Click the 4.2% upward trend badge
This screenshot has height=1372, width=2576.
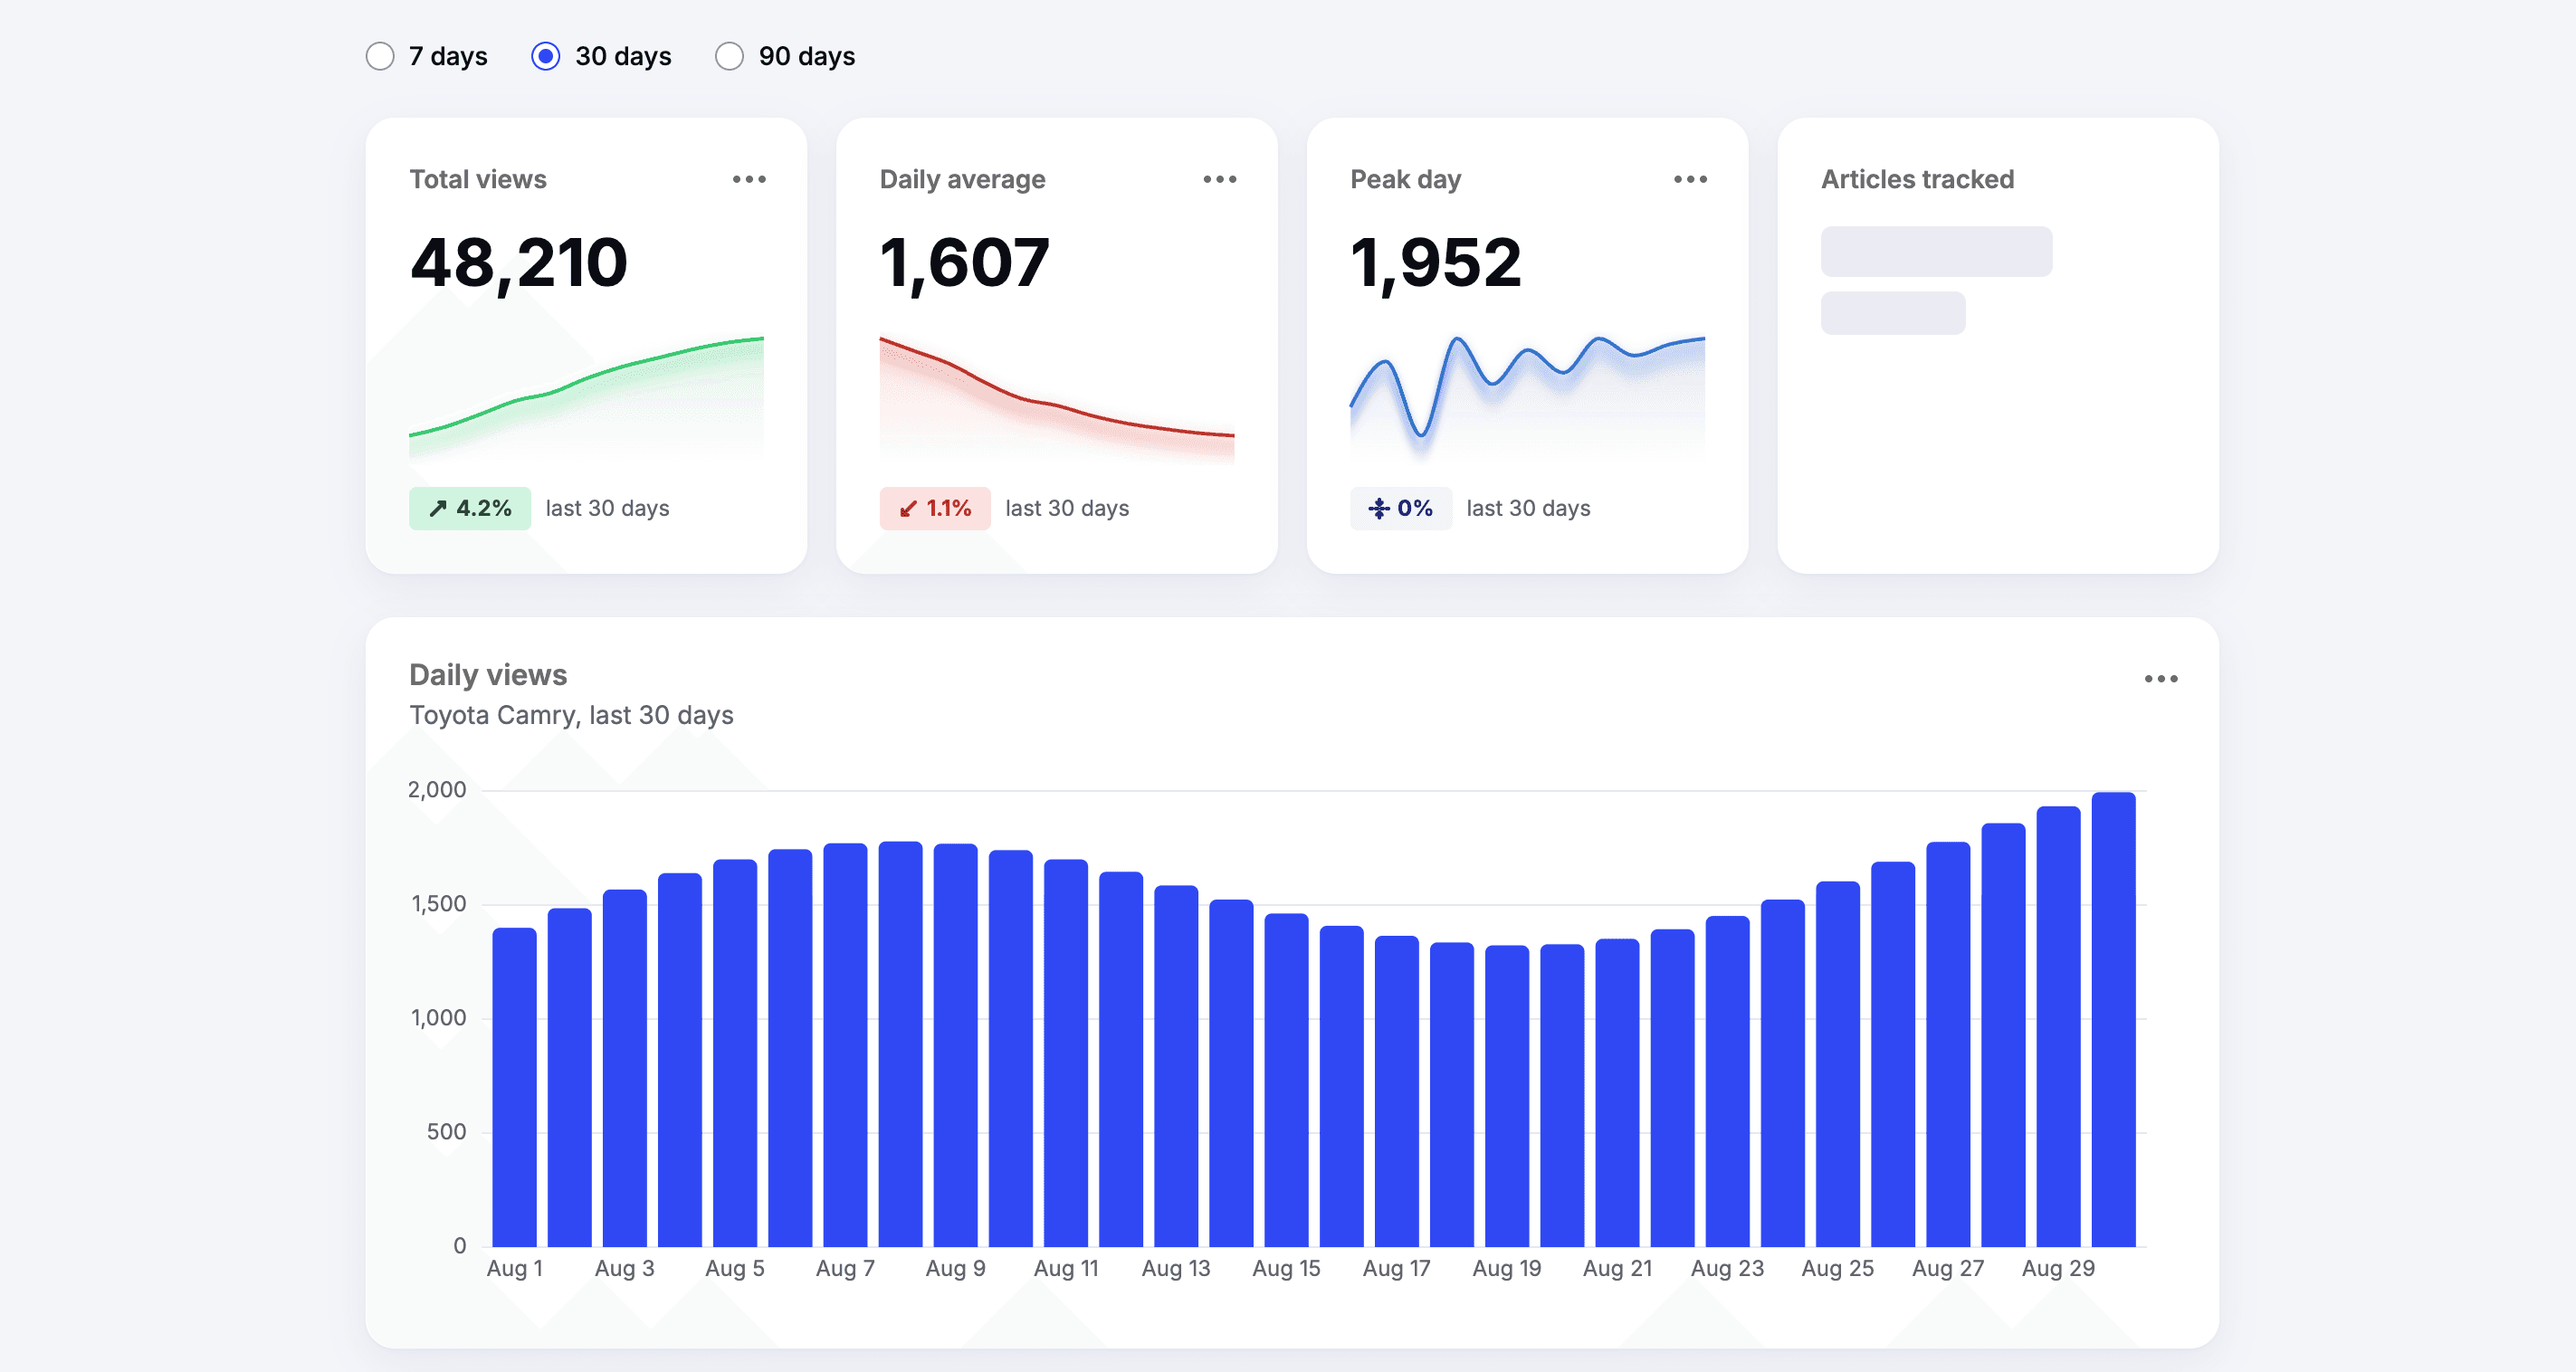click(x=470, y=508)
